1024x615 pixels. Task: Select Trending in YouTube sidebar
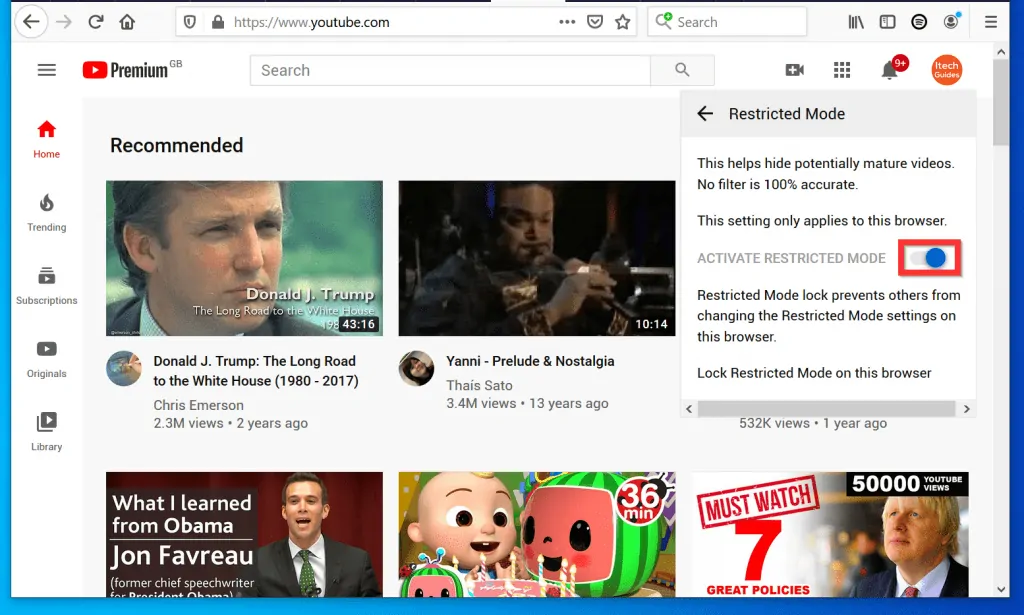tap(46, 213)
